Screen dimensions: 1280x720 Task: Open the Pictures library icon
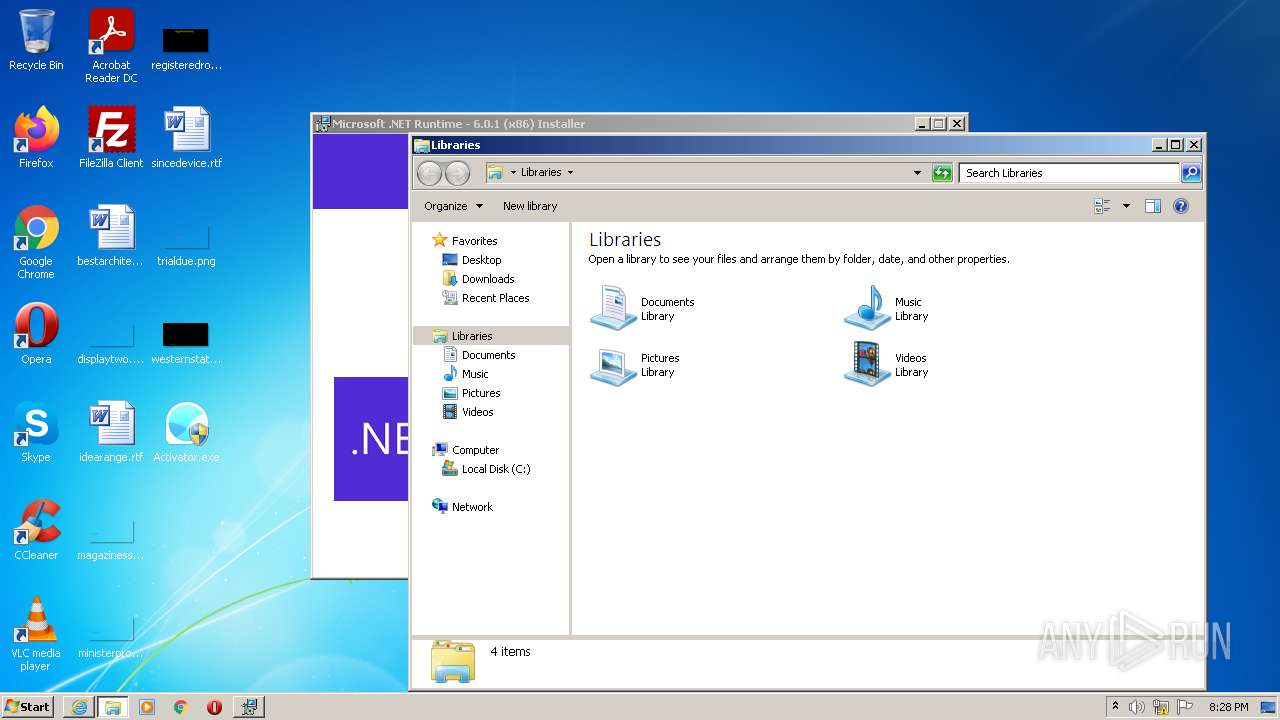point(613,364)
